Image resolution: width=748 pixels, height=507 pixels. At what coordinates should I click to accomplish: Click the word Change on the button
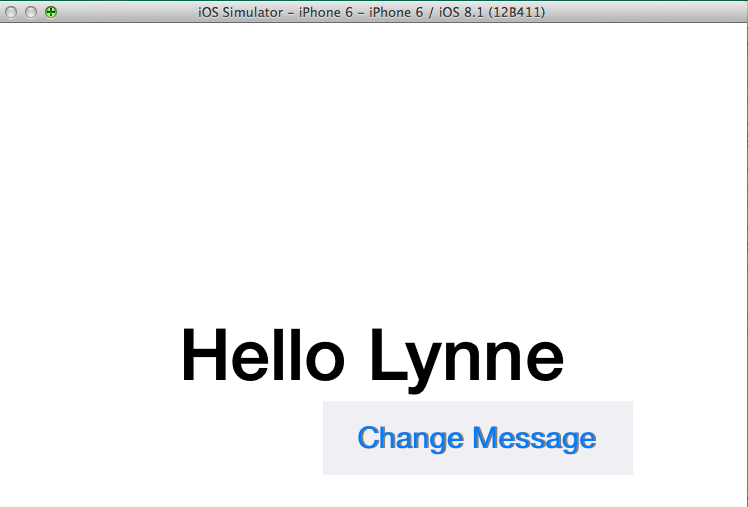410,438
